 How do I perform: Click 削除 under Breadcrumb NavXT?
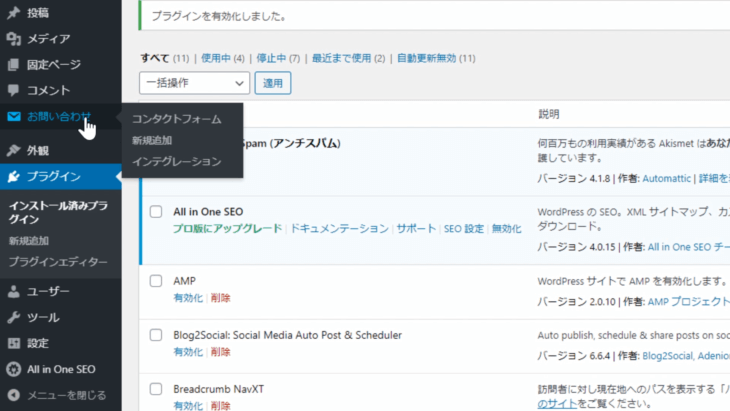(221, 405)
